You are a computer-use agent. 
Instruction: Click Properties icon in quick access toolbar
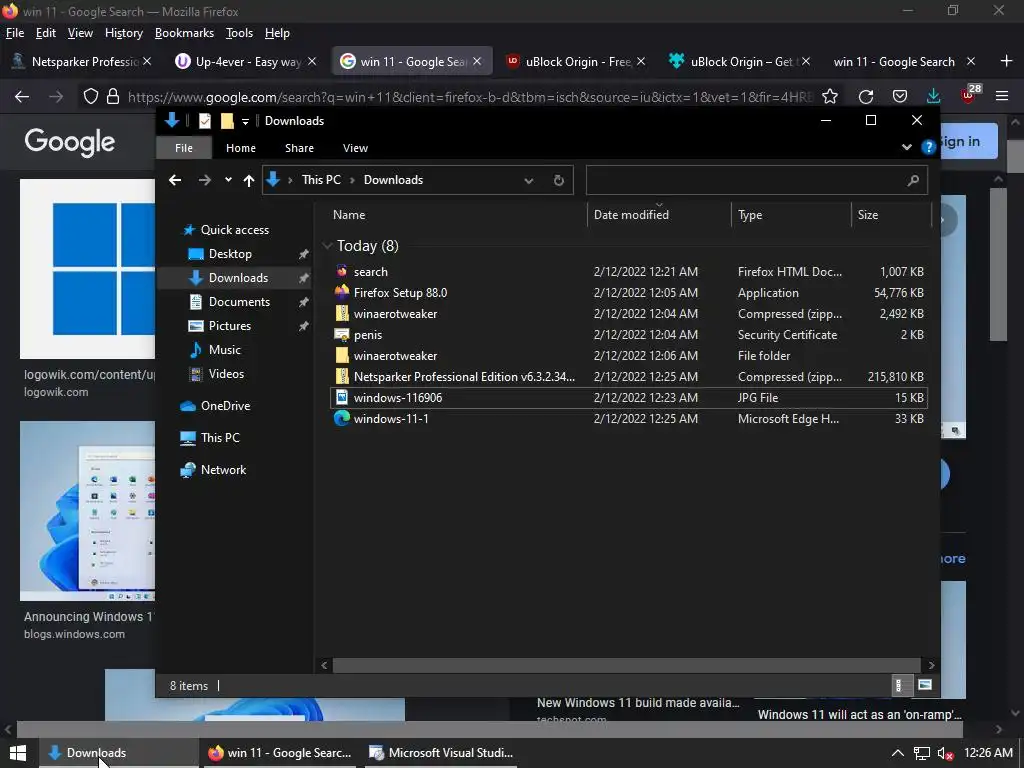(204, 121)
